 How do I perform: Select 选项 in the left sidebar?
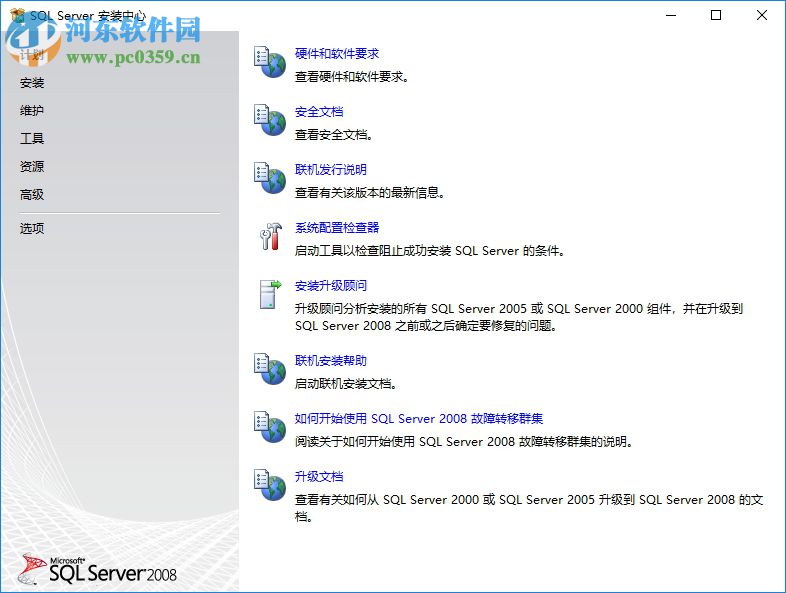(32, 229)
